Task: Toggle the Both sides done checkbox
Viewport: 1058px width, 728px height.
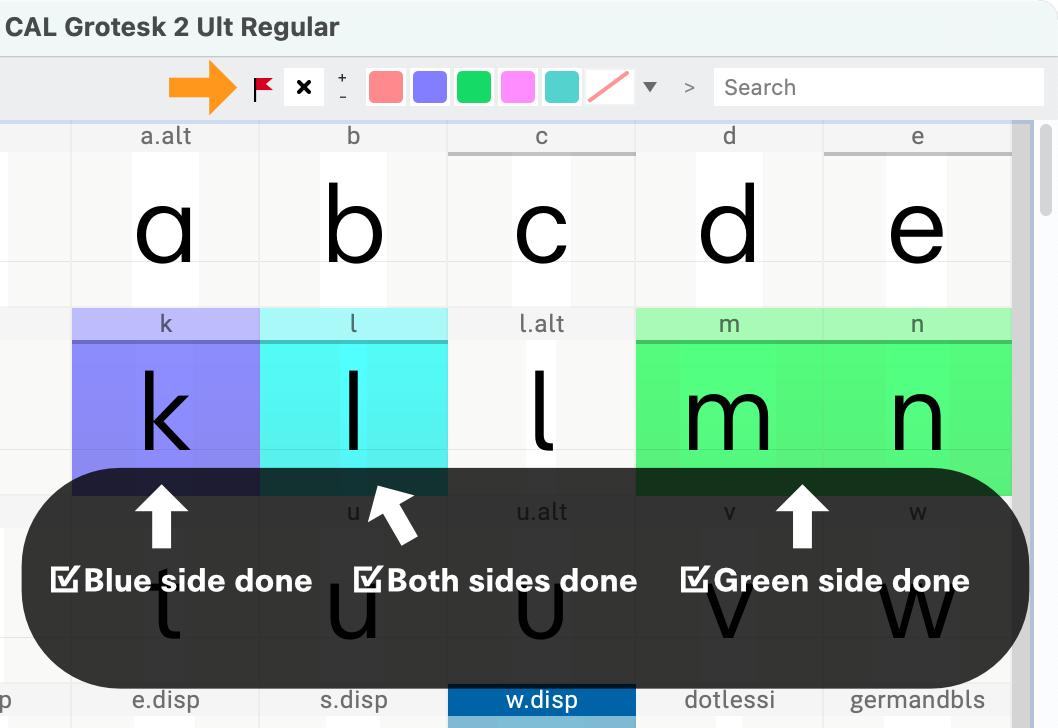Action: pyautogui.click(x=368, y=579)
